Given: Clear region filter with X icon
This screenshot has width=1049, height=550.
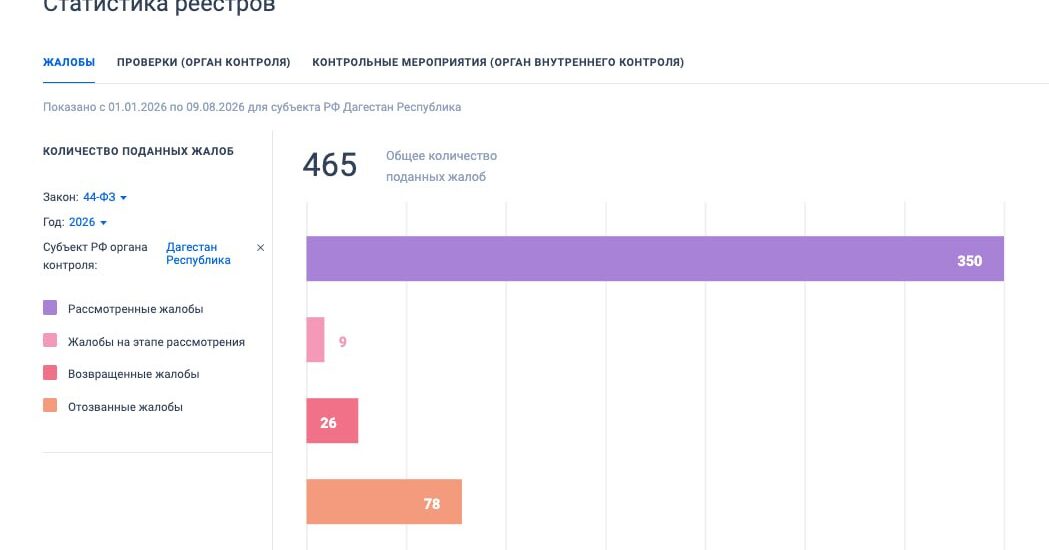Looking at the screenshot, I should pos(261,248).
